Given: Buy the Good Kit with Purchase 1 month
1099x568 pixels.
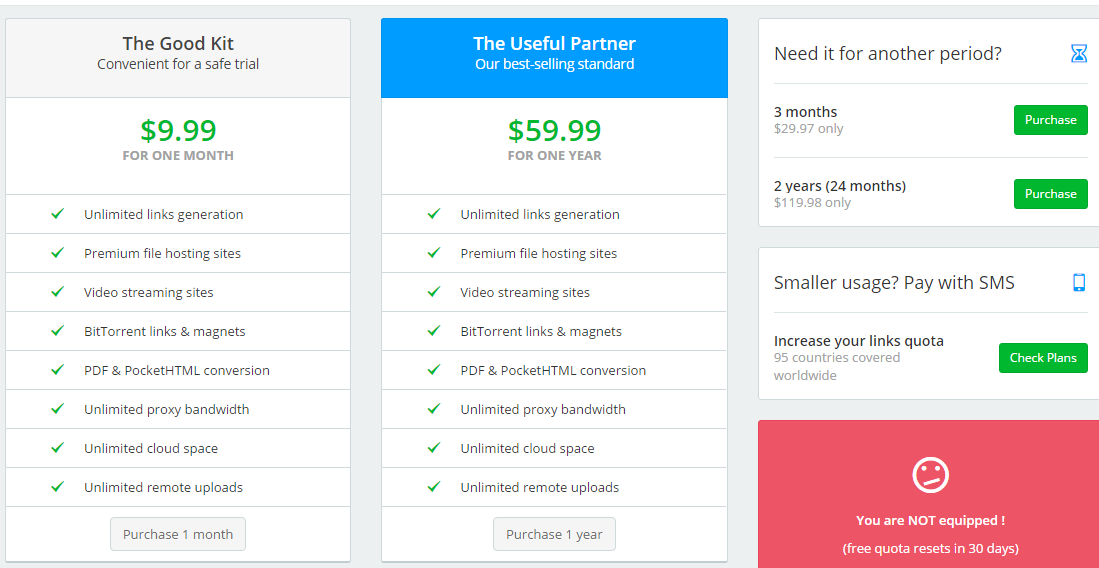Looking at the screenshot, I should pyautogui.click(x=178, y=534).
